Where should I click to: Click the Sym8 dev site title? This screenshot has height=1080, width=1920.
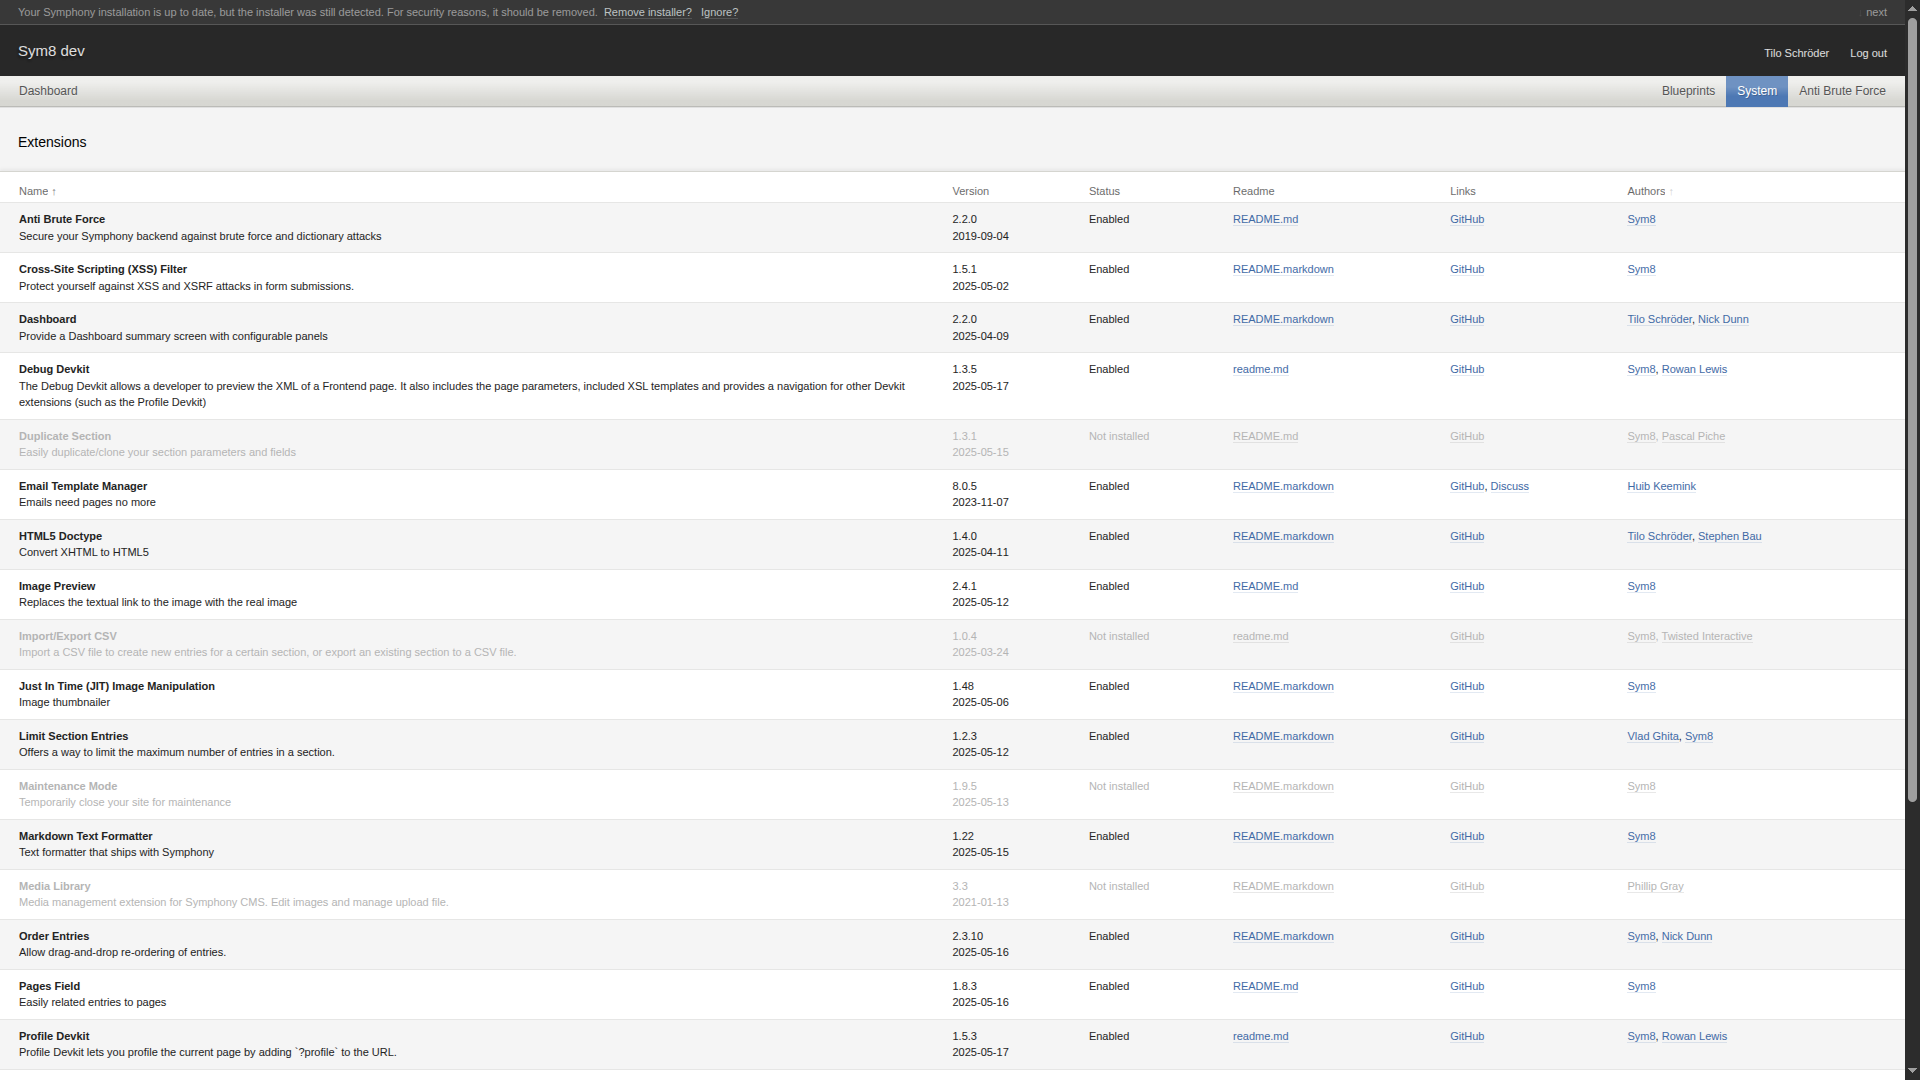click(x=51, y=51)
